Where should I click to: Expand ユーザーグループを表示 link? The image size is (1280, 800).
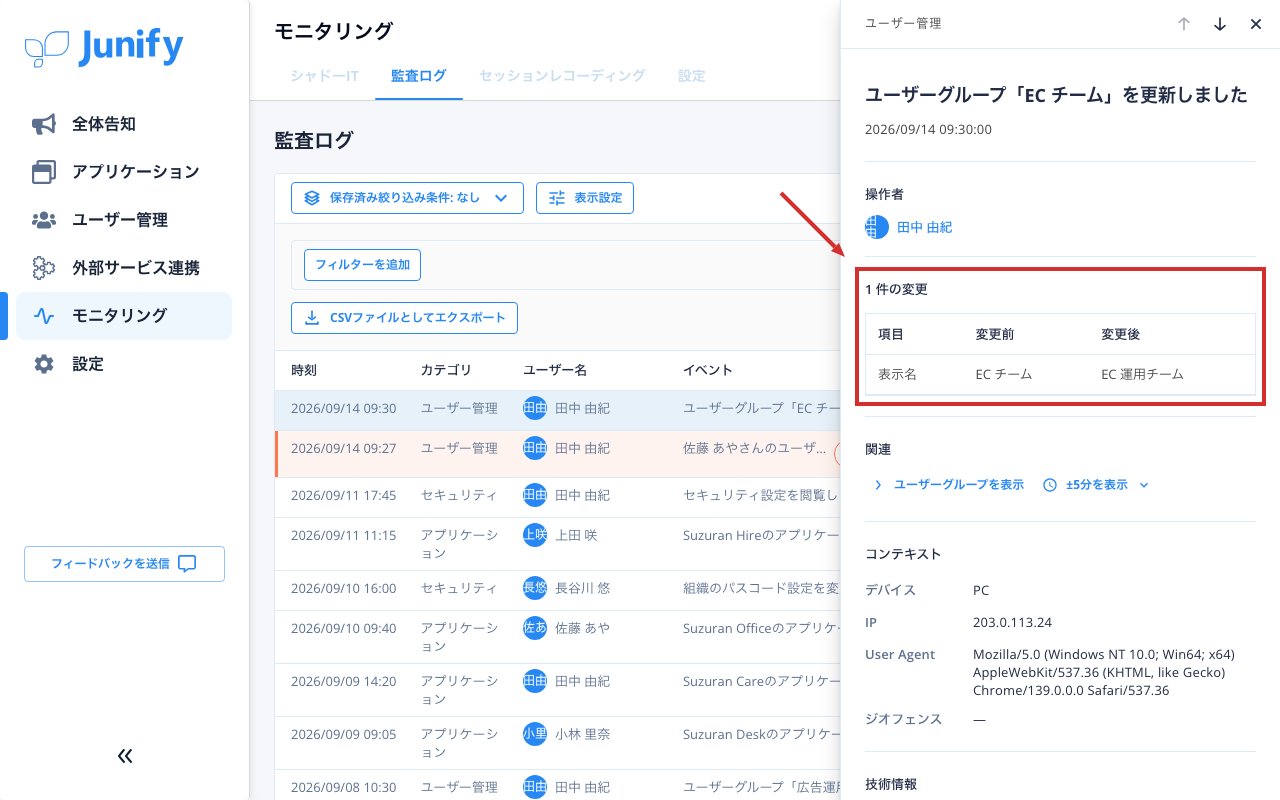coord(948,485)
